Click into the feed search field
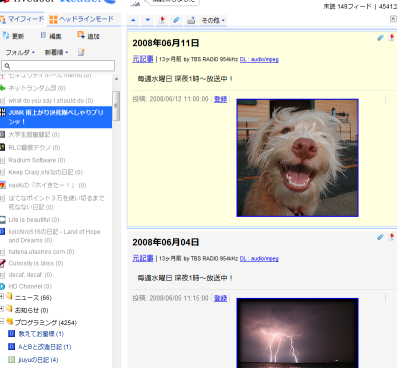This screenshot has width=397, height=368. [x=58, y=66]
